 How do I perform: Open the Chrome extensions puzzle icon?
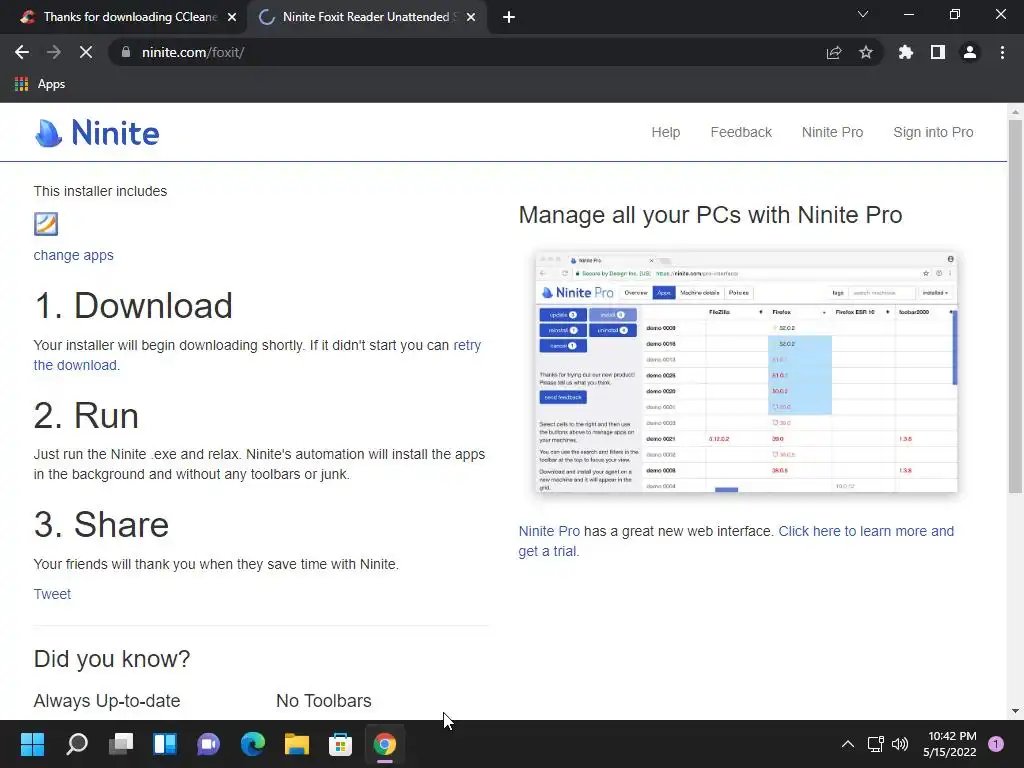click(906, 52)
